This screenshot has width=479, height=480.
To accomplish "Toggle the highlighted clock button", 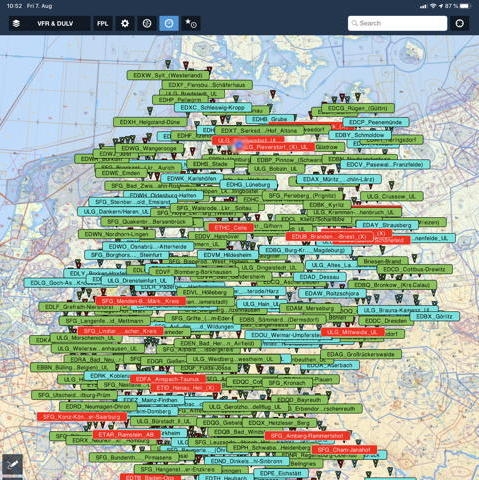I will (x=169, y=23).
